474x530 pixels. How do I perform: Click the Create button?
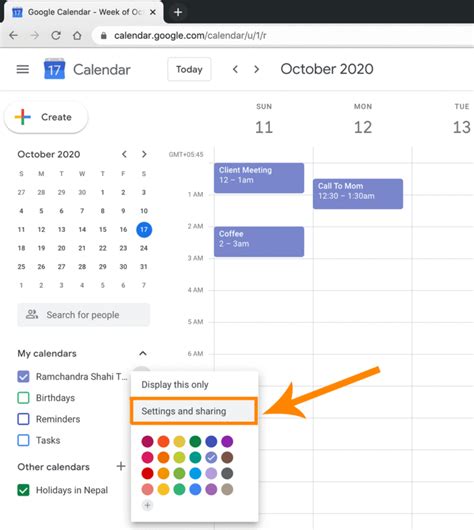[x=46, y=117]
